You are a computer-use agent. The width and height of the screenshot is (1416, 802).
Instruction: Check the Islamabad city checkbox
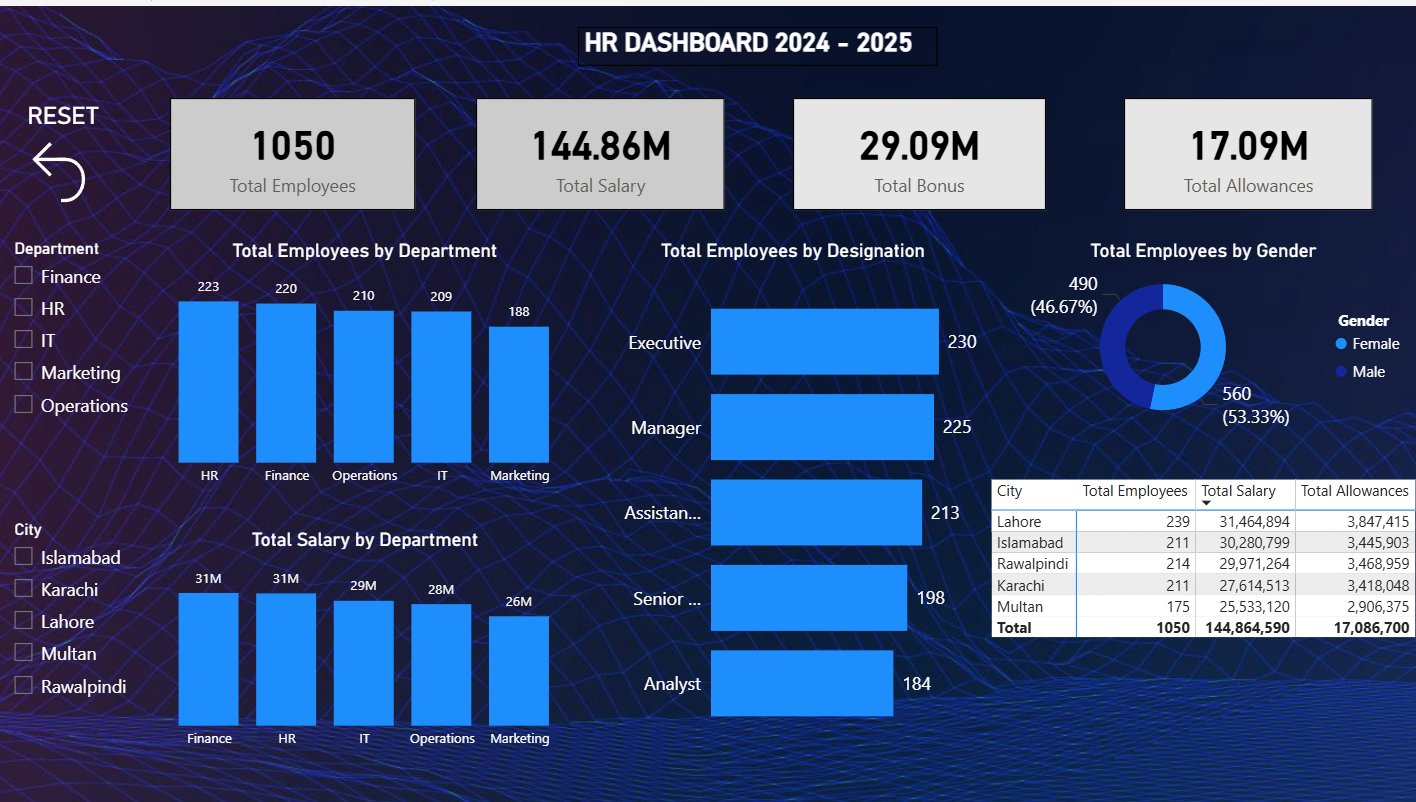coord(23,557)
